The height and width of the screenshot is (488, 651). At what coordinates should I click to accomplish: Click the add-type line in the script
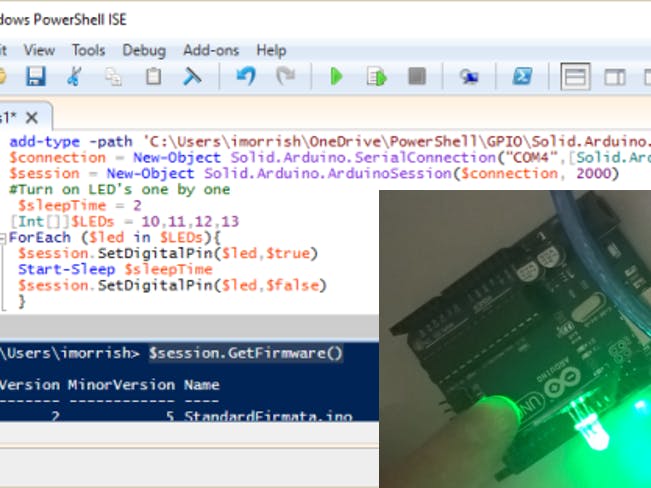click(x=330, y=142)
